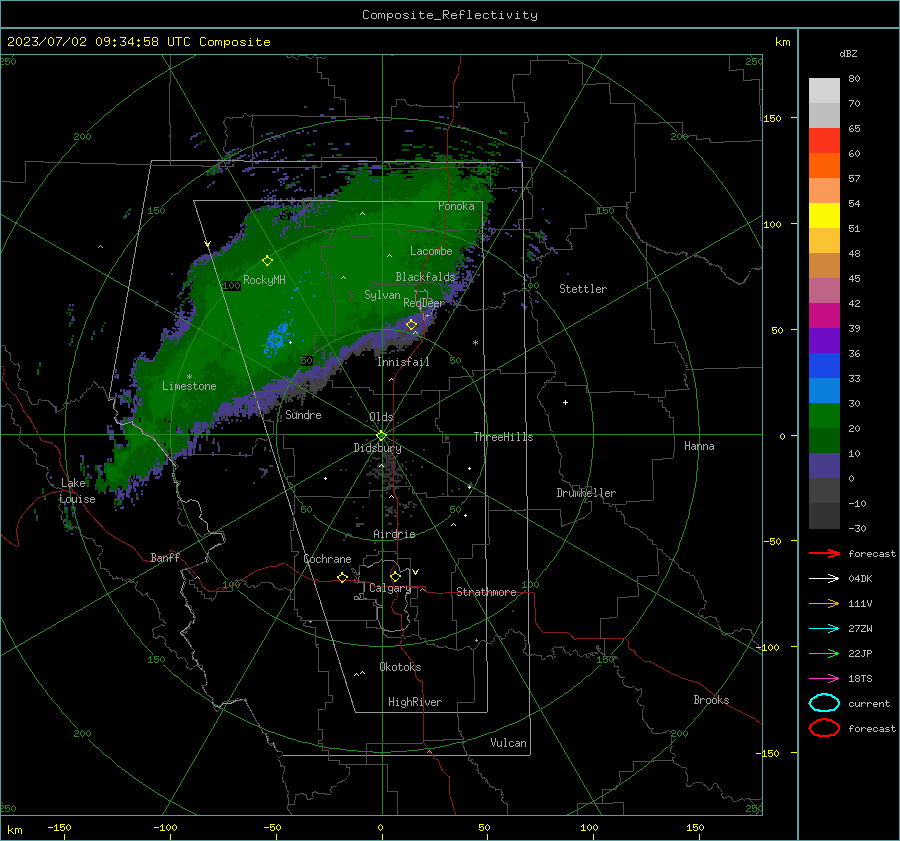This screenshot has height=841, width=900.
Task: Click the Innisfail city label
Action: pyautogui.click(x=403, y=362)
